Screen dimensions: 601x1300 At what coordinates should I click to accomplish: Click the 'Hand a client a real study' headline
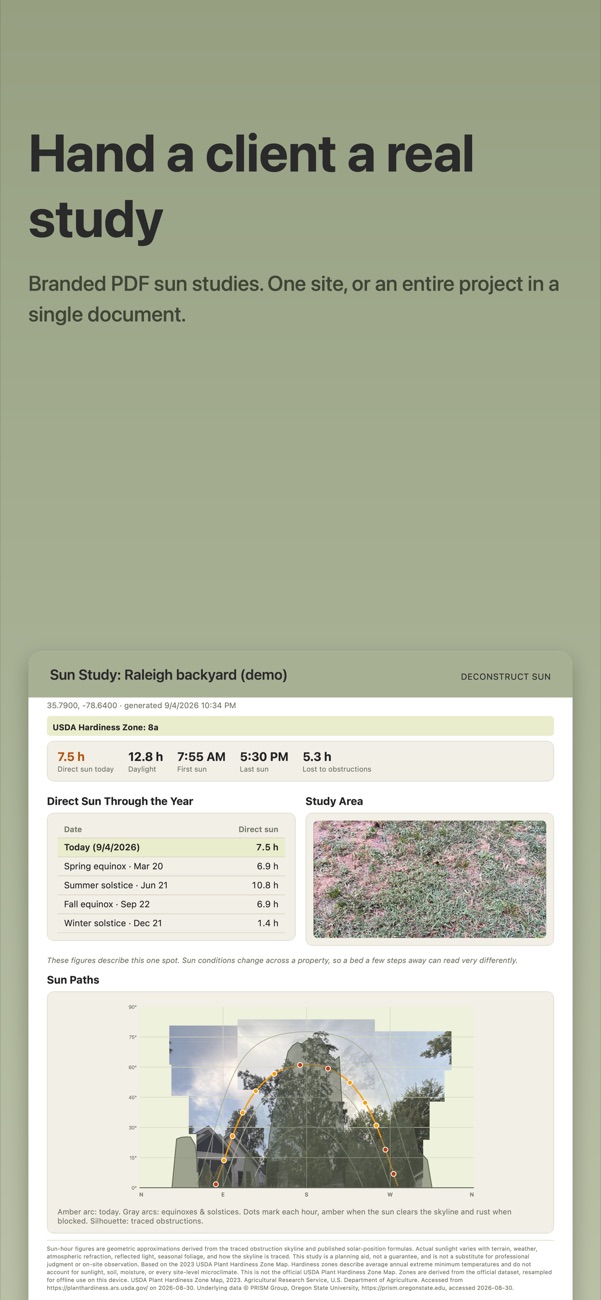[x=251, y=187]
